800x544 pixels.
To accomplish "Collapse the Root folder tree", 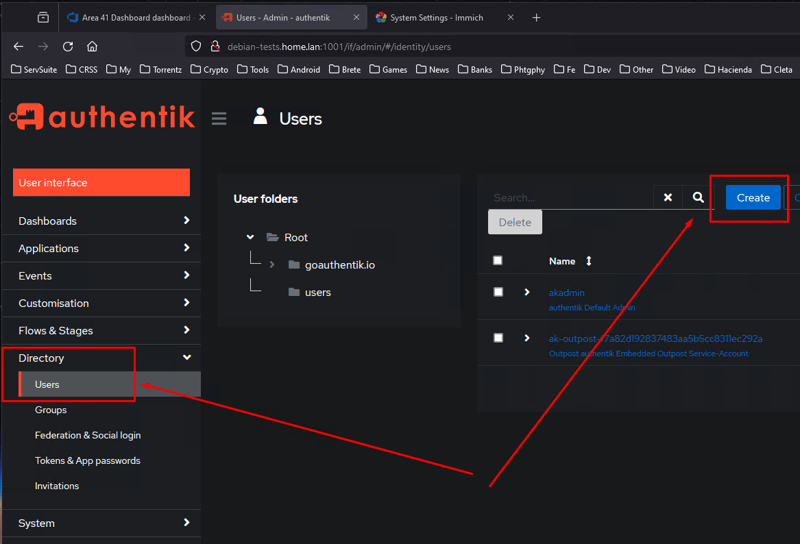I will 250,237.
